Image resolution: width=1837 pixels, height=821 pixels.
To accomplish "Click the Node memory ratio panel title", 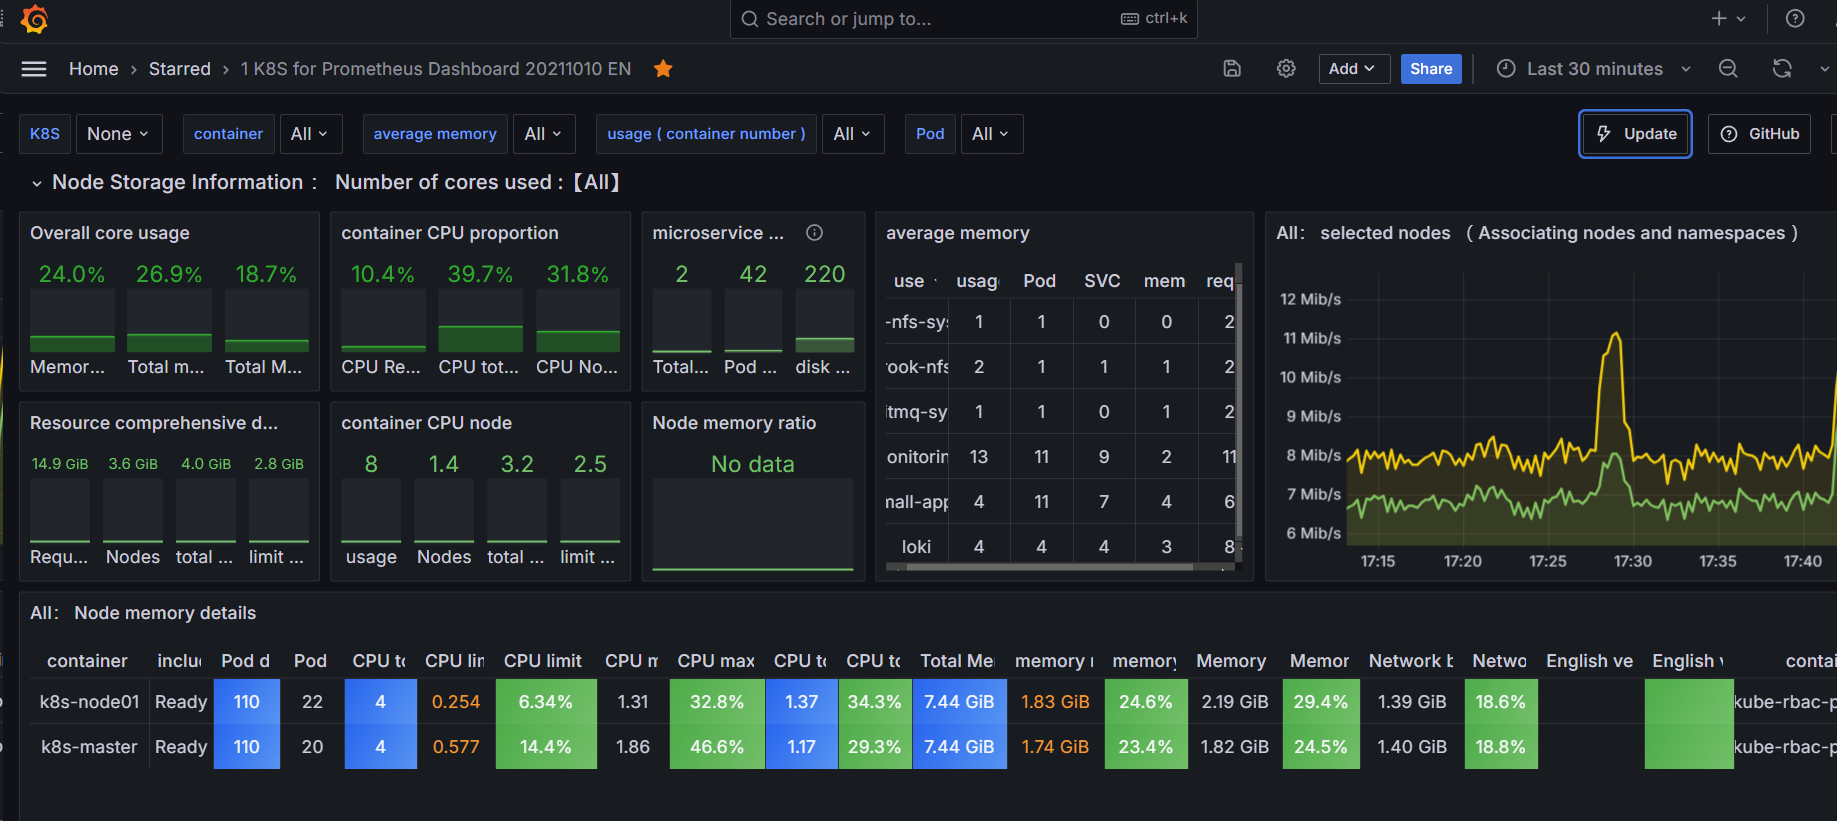I will tap(734, 423).
